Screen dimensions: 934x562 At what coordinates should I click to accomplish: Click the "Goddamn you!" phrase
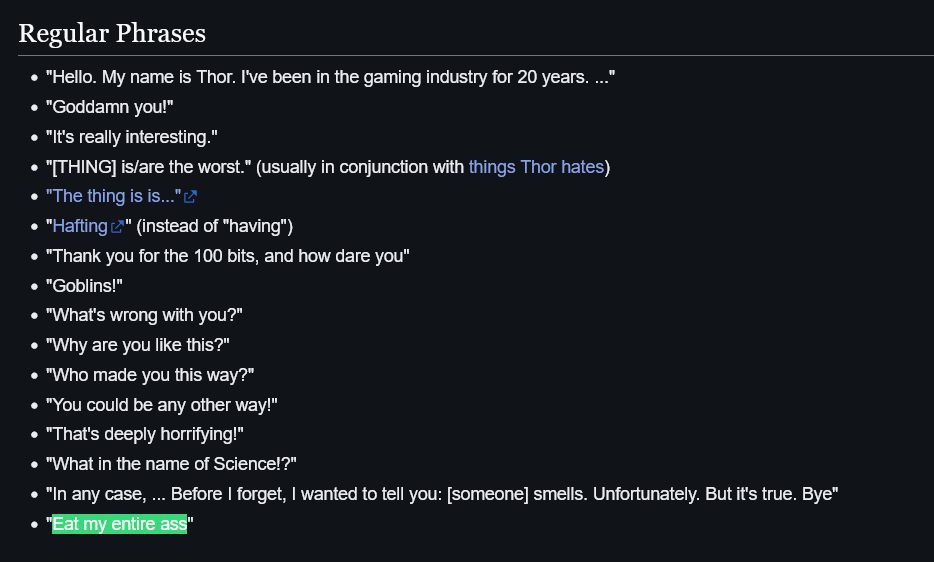pyautogui.click(x=110, y=107)
